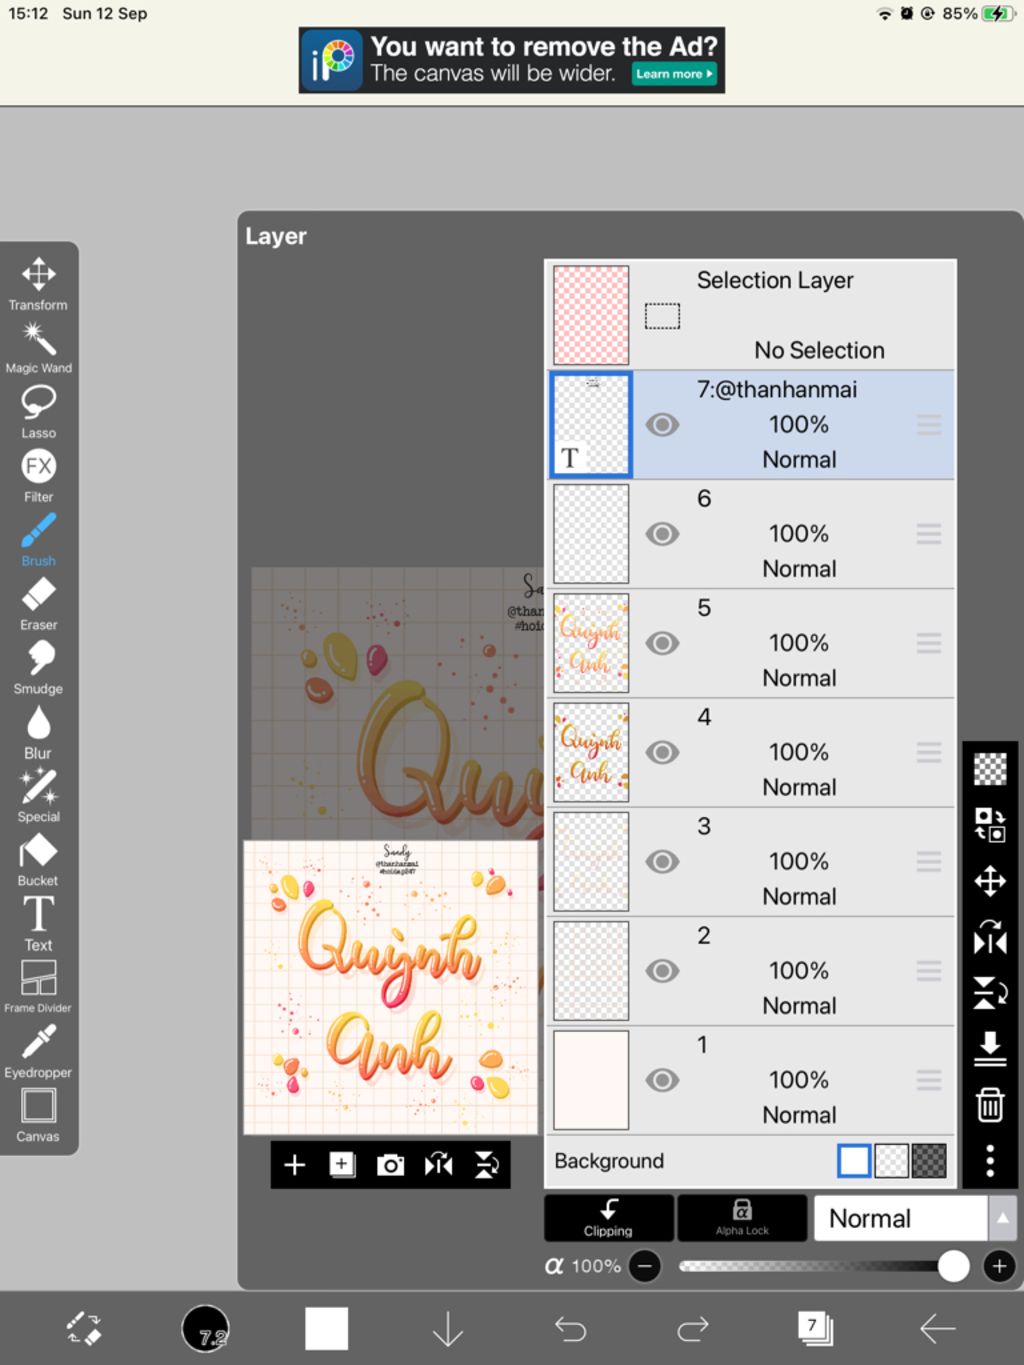Toggle visibility of layer 4
The image size is (1024, 1365).
point(662,752)
